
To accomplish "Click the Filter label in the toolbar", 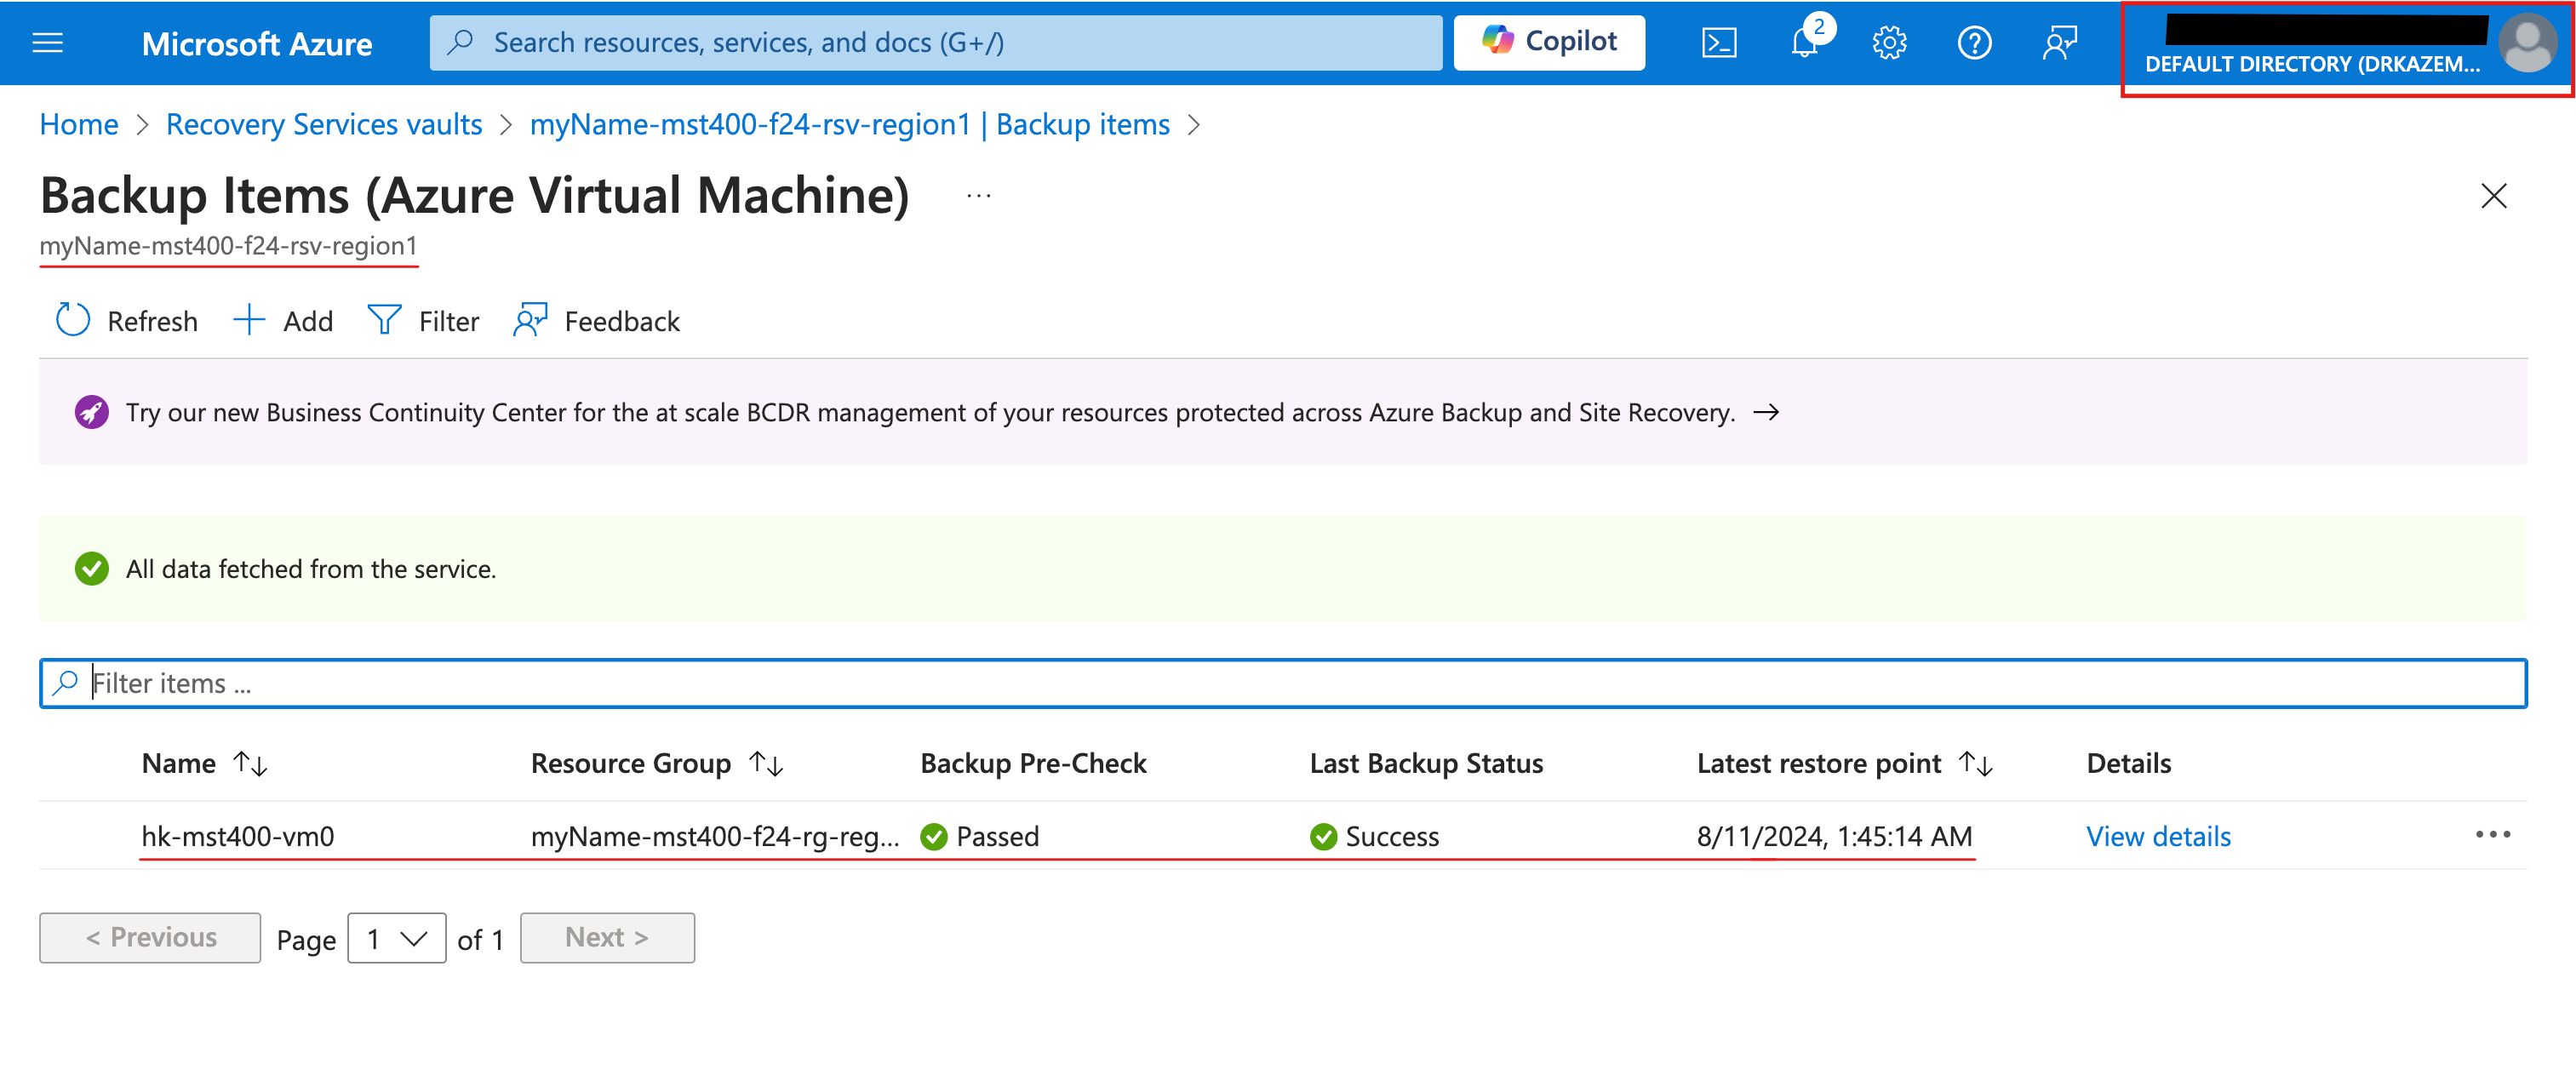I will click(449, 321).
